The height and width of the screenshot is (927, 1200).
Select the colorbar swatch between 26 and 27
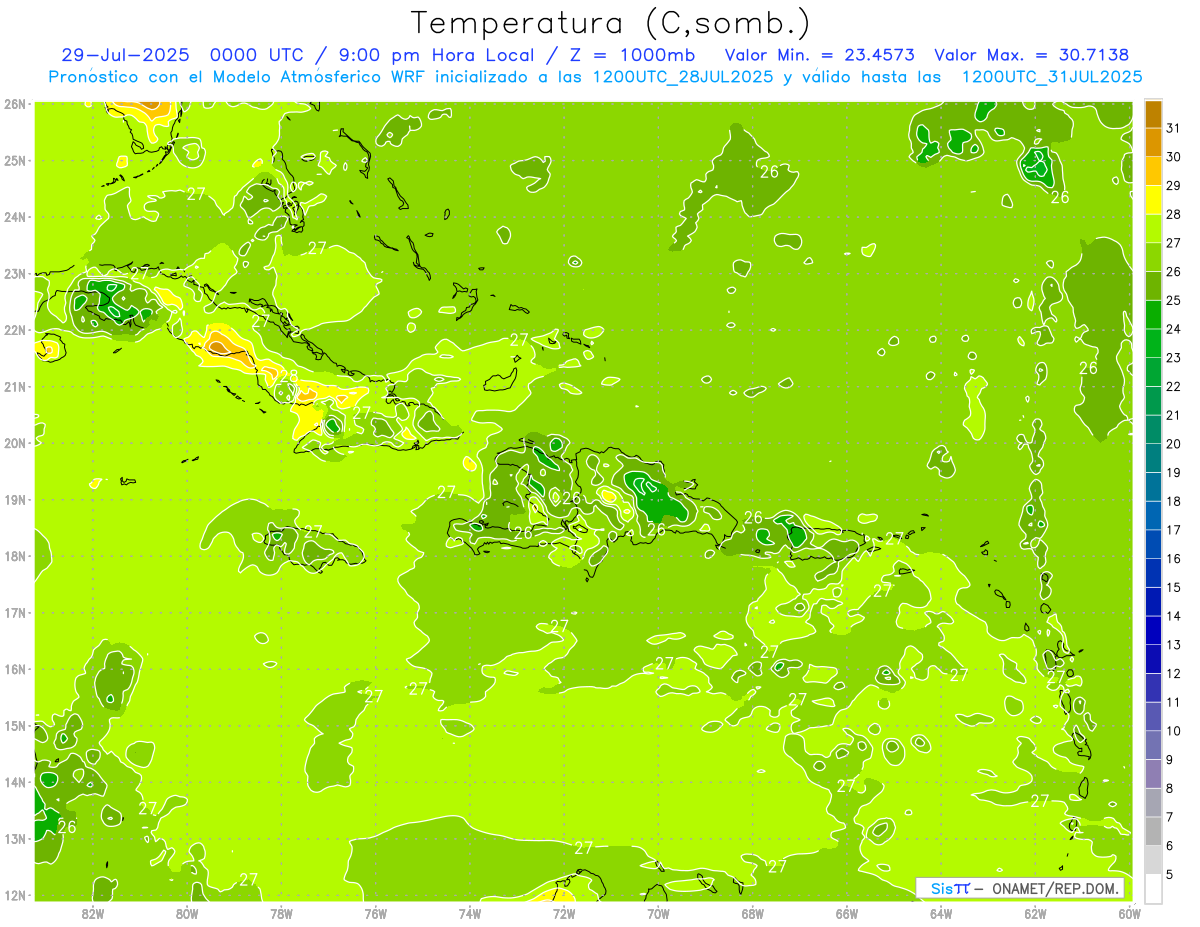tap(1153, 257)
